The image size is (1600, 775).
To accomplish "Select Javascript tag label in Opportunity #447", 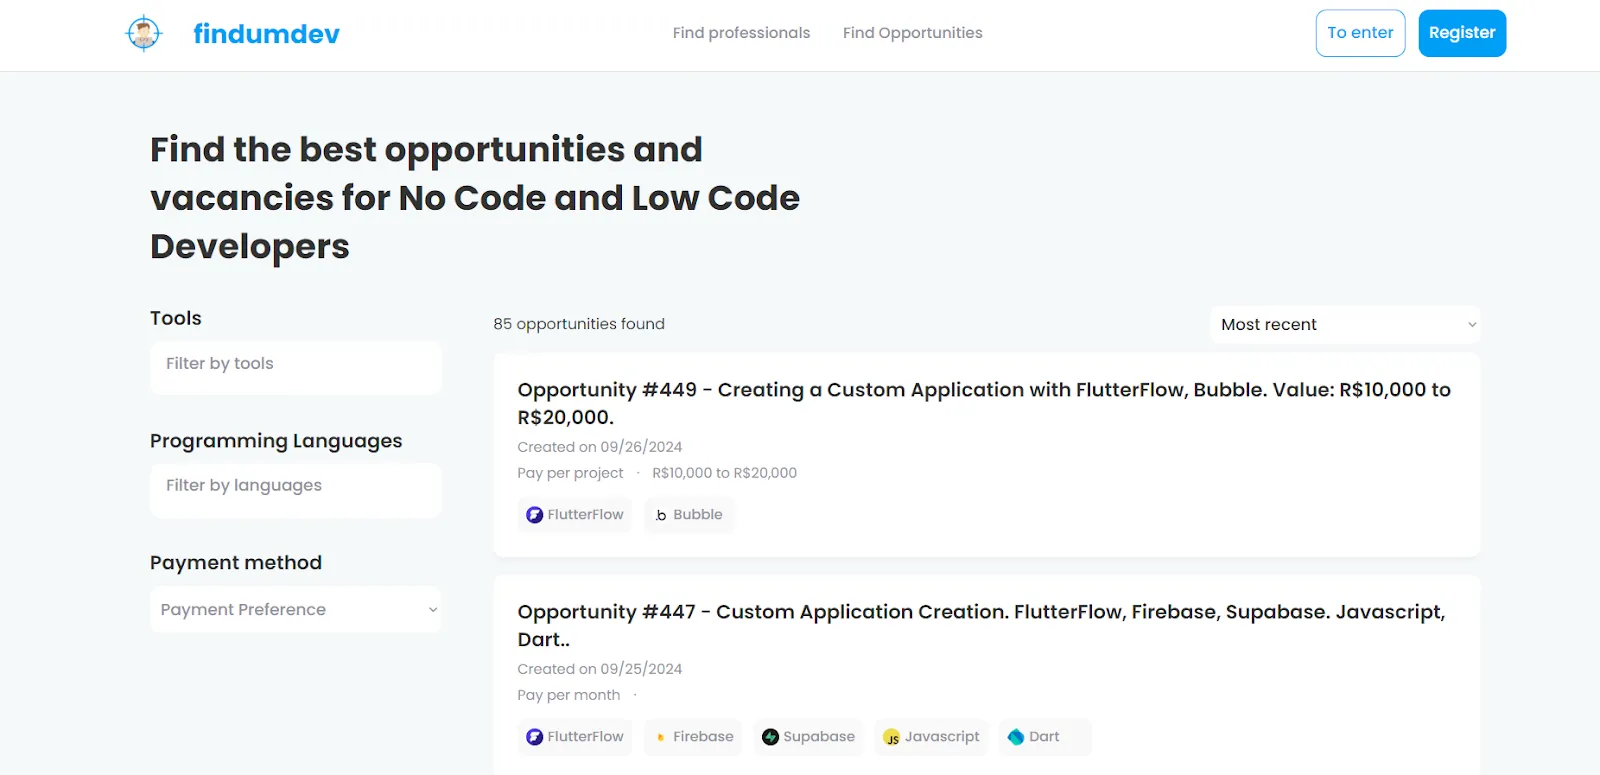I will [x=942, y=736].
